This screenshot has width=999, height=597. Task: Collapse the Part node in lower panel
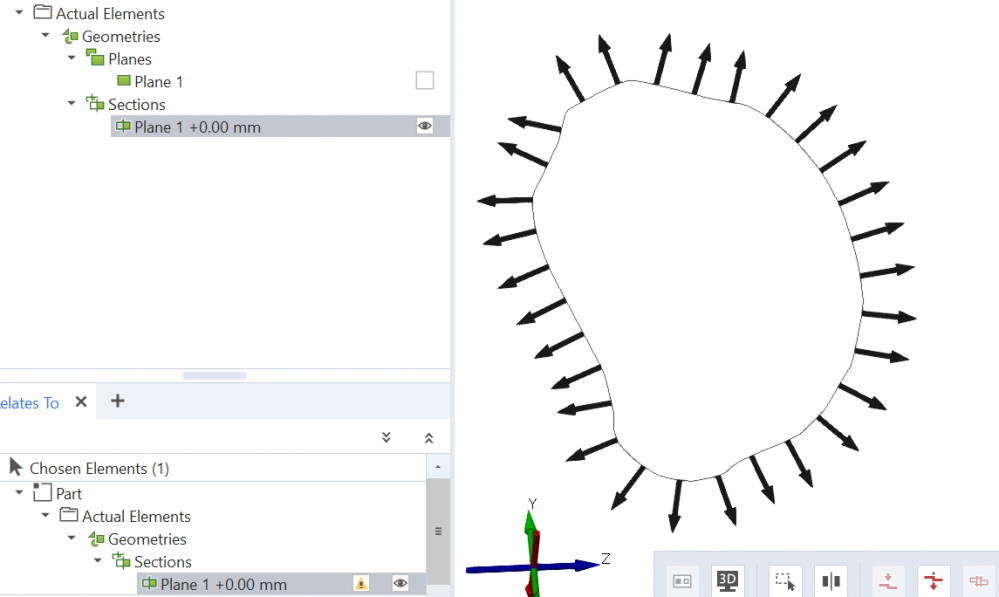[x=19, y=493]
